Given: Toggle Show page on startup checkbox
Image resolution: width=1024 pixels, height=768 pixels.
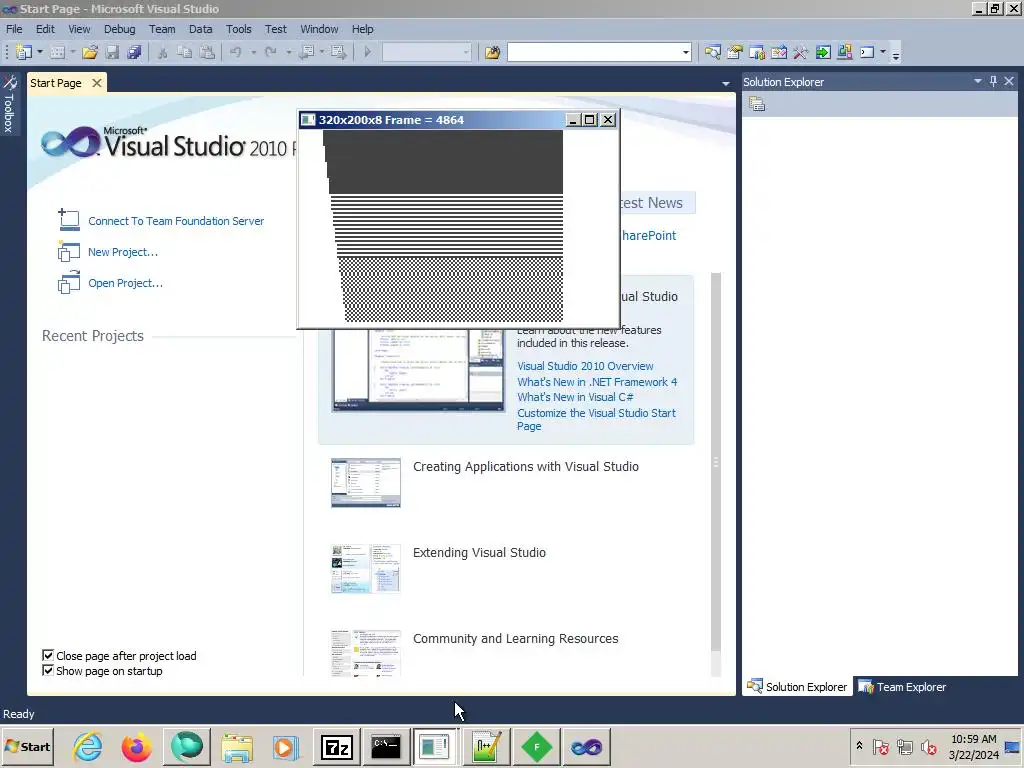Looking at the screenshot, I should (48, 670).
